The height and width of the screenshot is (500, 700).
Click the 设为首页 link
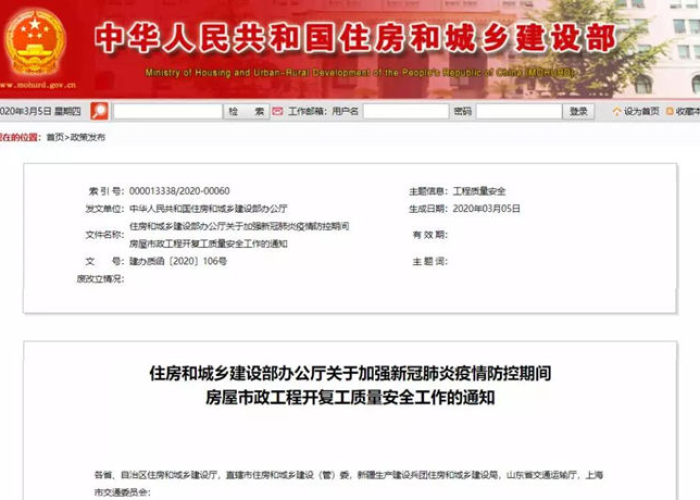click(x=641, y=111)
